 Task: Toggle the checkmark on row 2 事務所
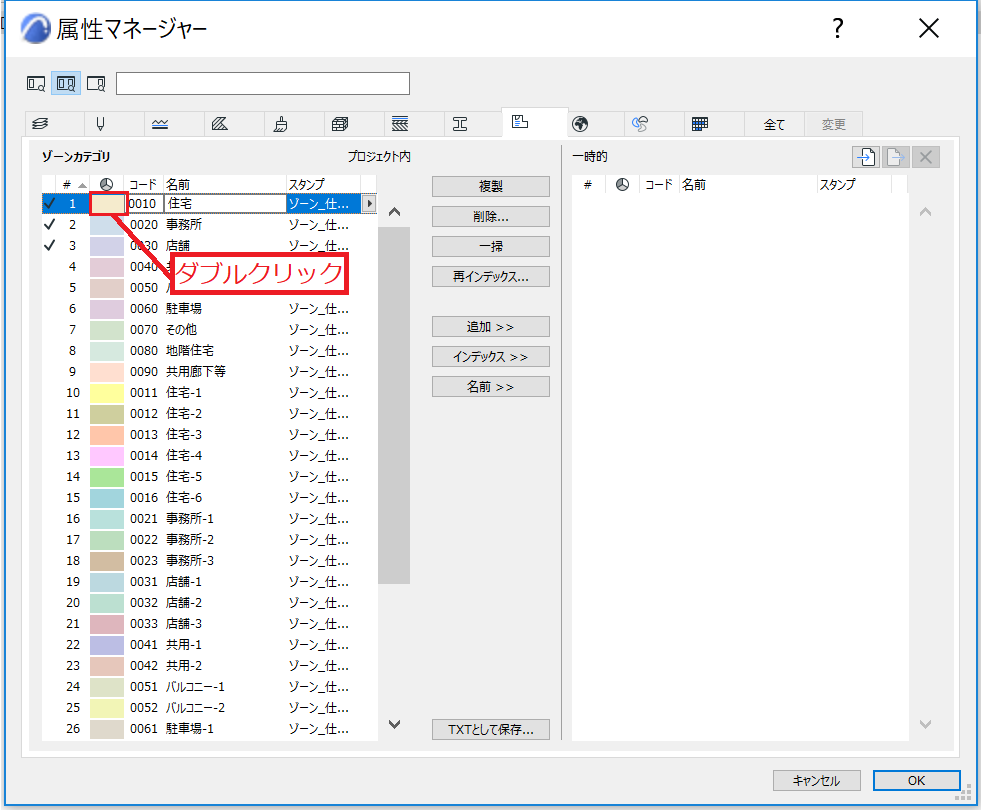[x=50, y=224]
